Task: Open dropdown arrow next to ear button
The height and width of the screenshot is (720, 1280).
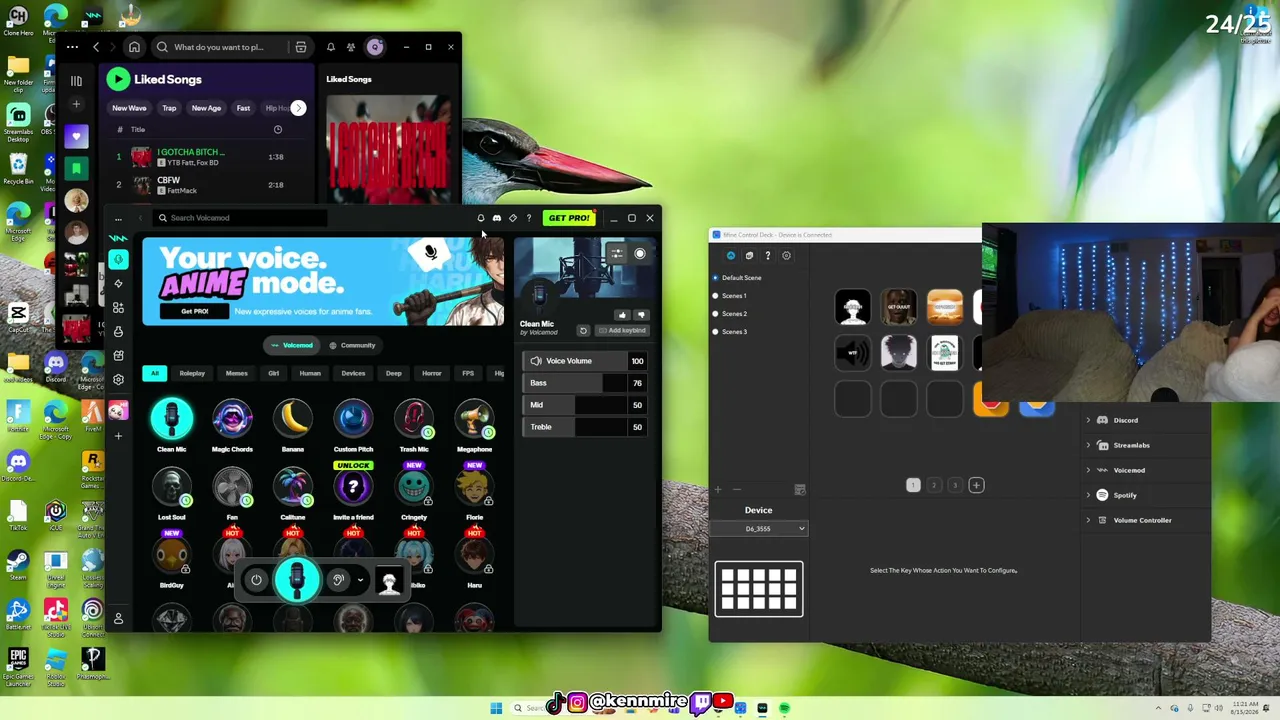Action: point(360,580)
